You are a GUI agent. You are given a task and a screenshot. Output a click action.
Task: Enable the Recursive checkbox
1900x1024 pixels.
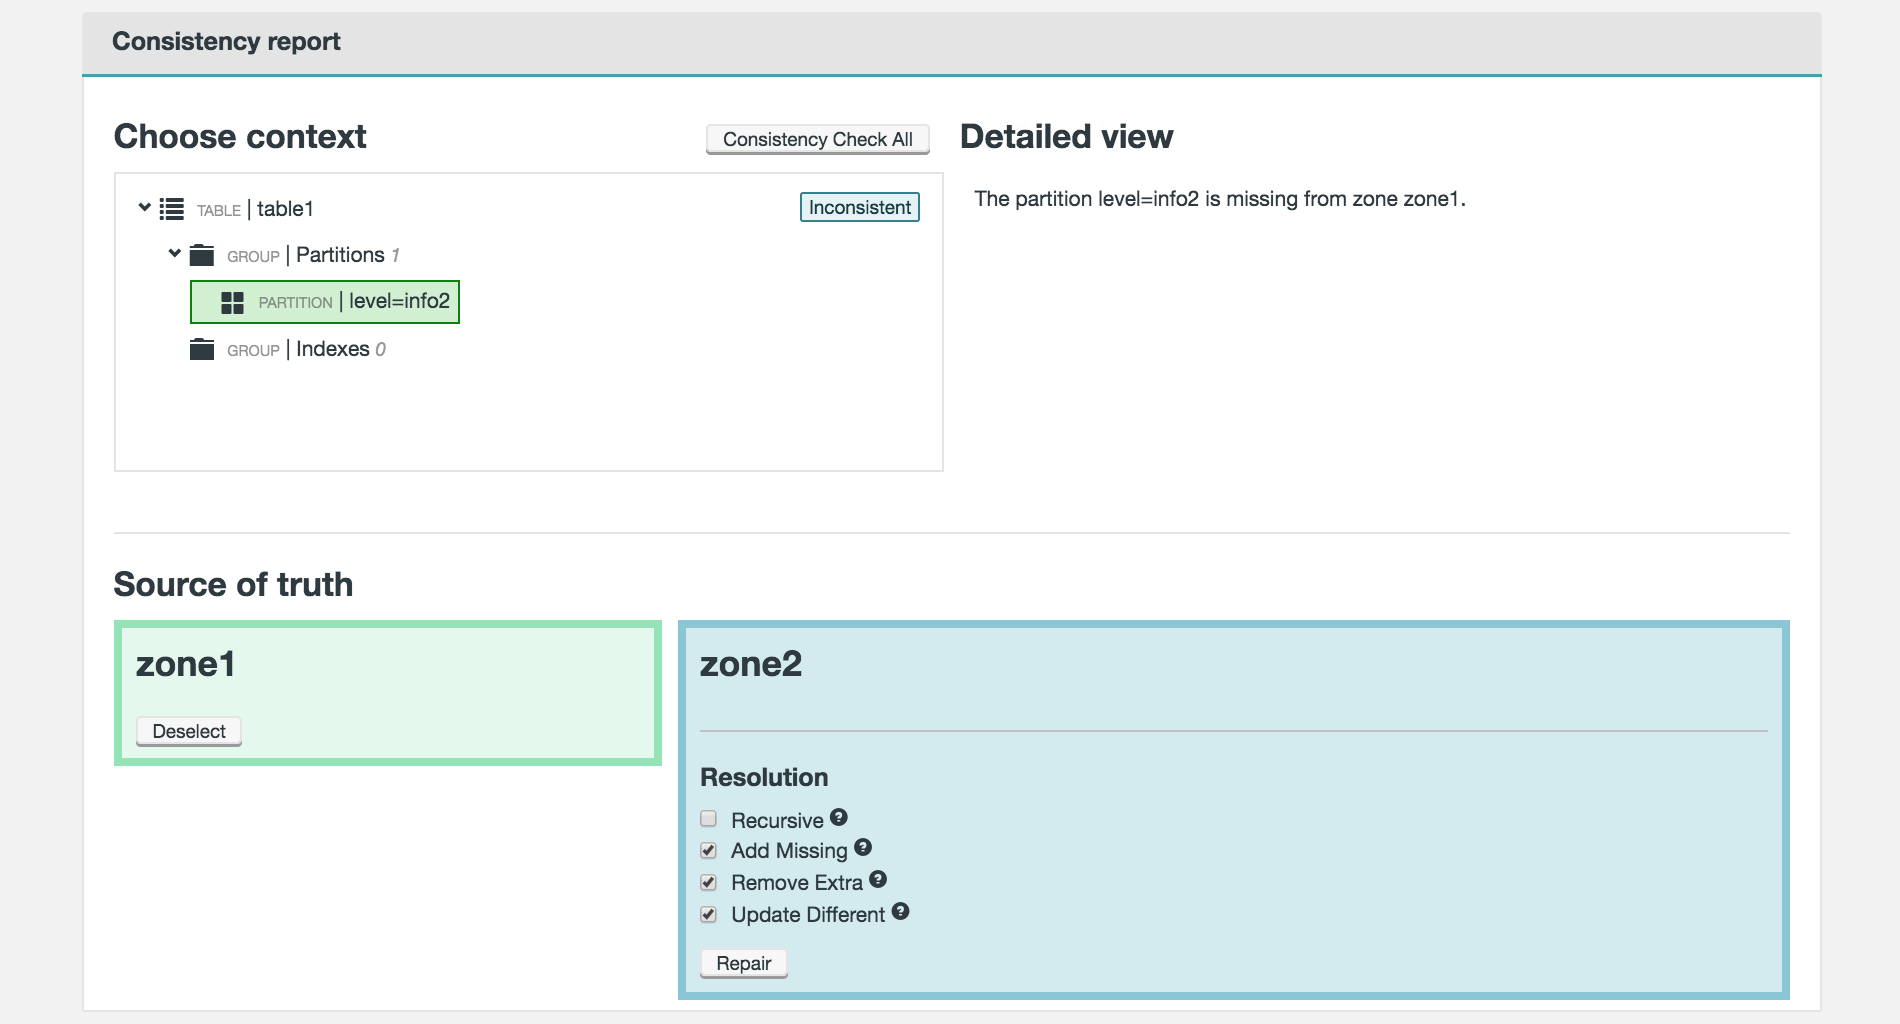(x=709, y=819)
